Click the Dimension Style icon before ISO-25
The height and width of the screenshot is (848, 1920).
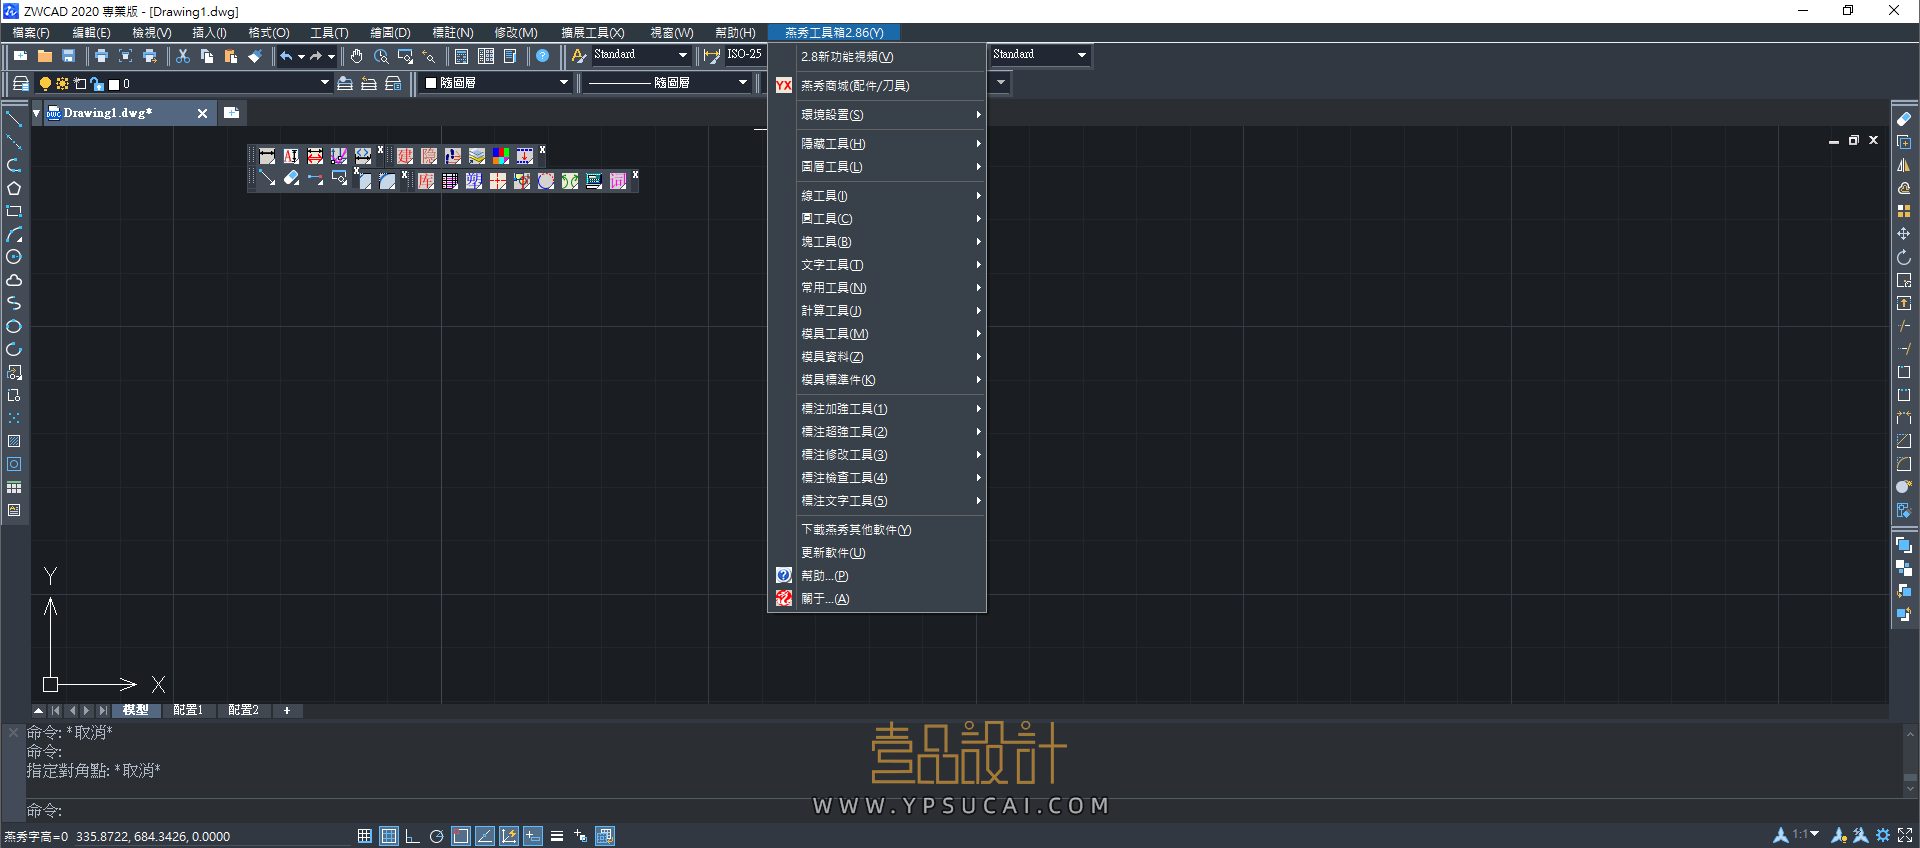[x=712, y=56]
